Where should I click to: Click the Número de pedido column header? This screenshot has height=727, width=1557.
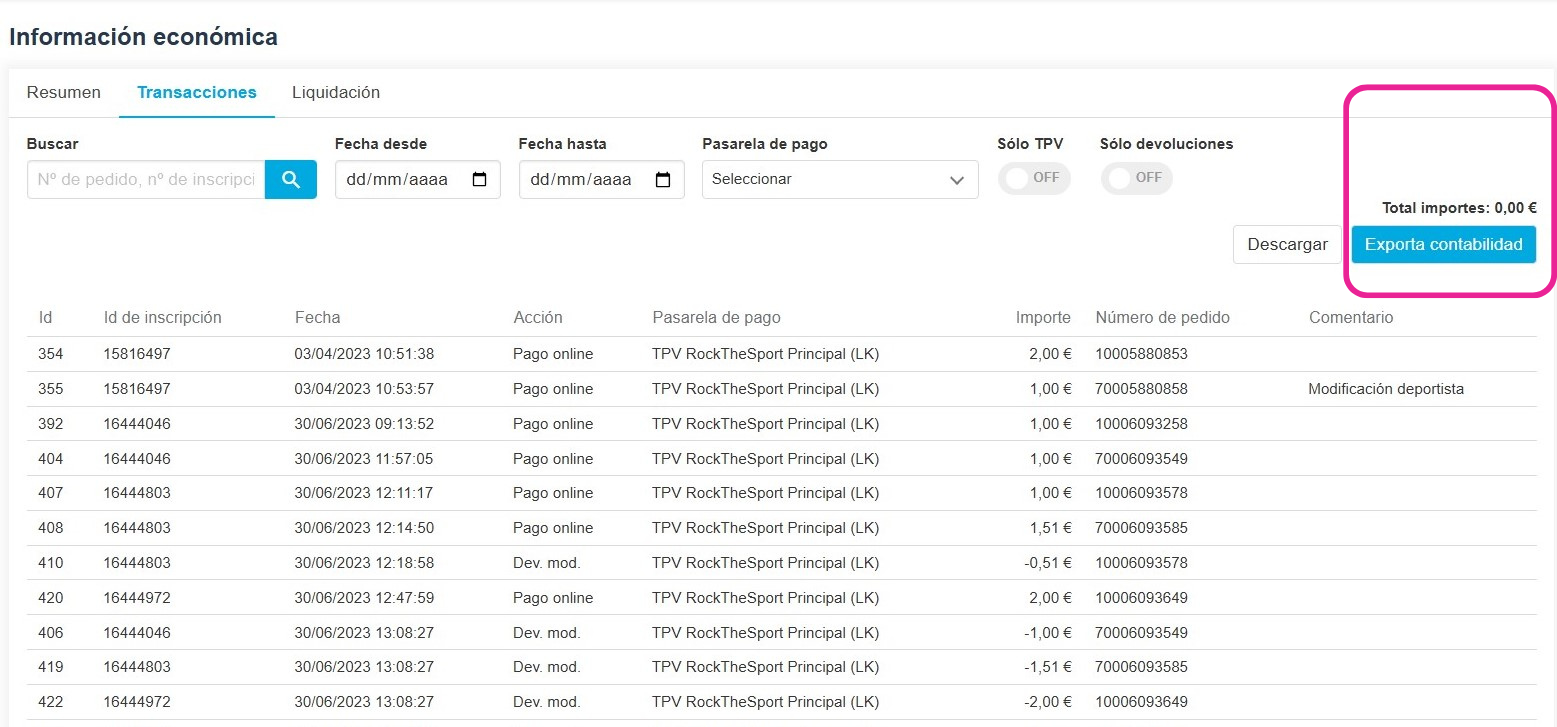pyautogui.click(x=1163, y=317)
